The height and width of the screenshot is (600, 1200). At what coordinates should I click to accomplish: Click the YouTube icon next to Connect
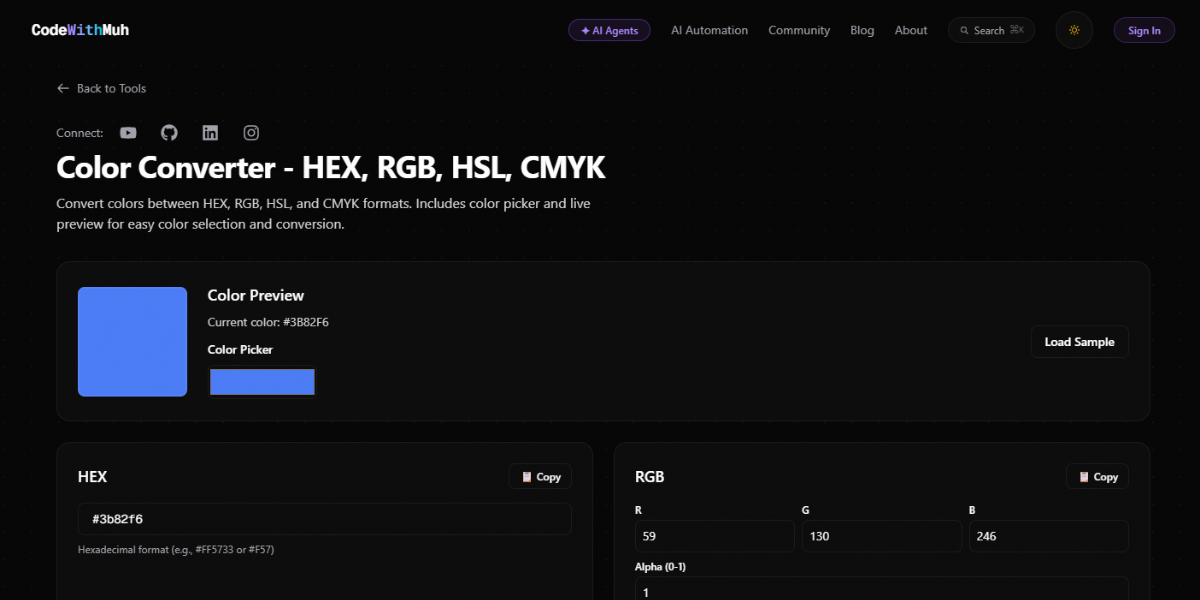(x=128, y=133)
